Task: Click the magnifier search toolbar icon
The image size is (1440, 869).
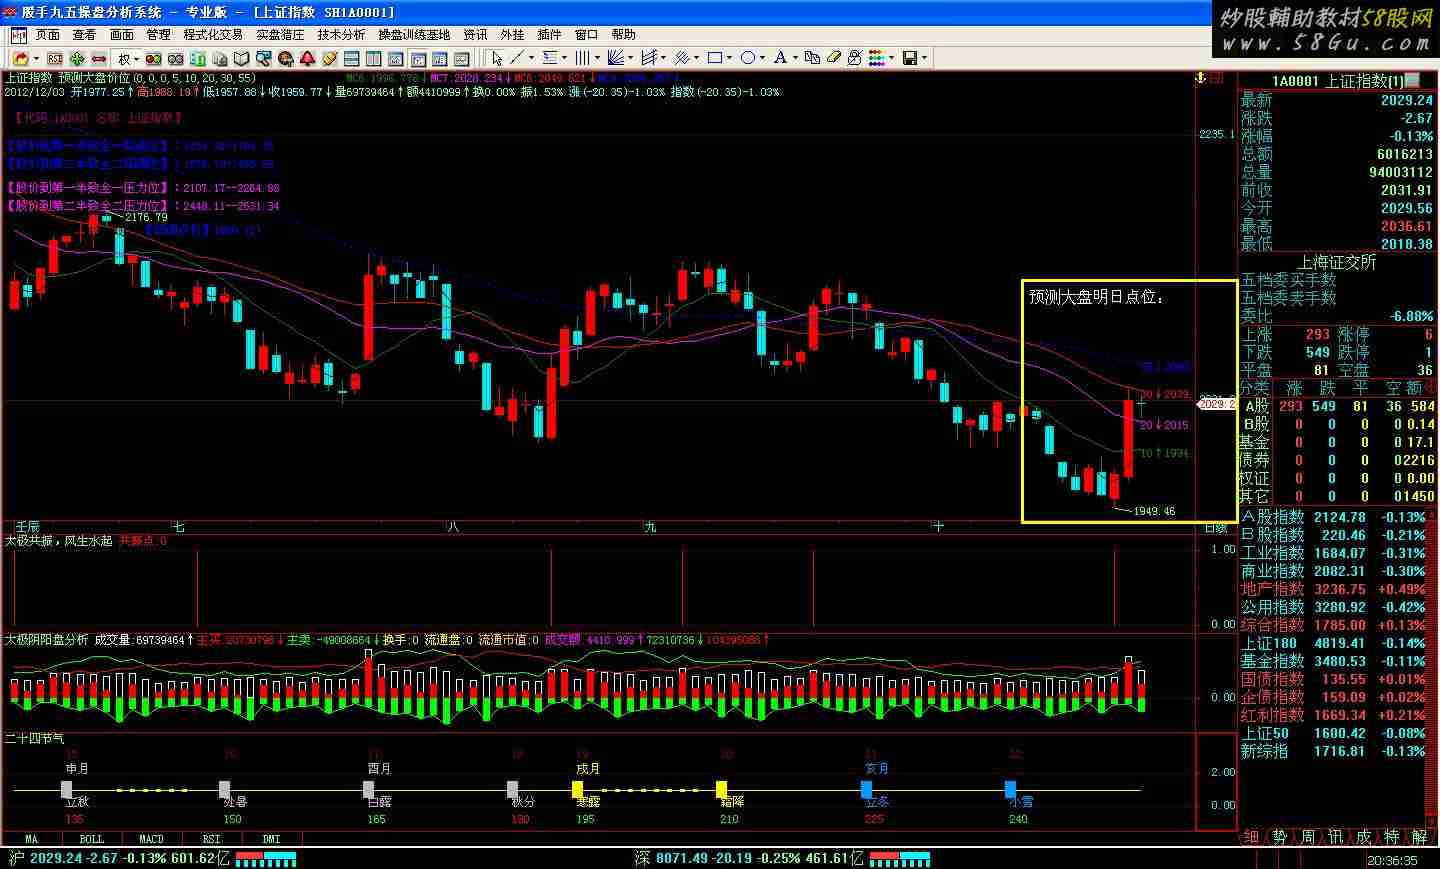Action: point(263,59)
